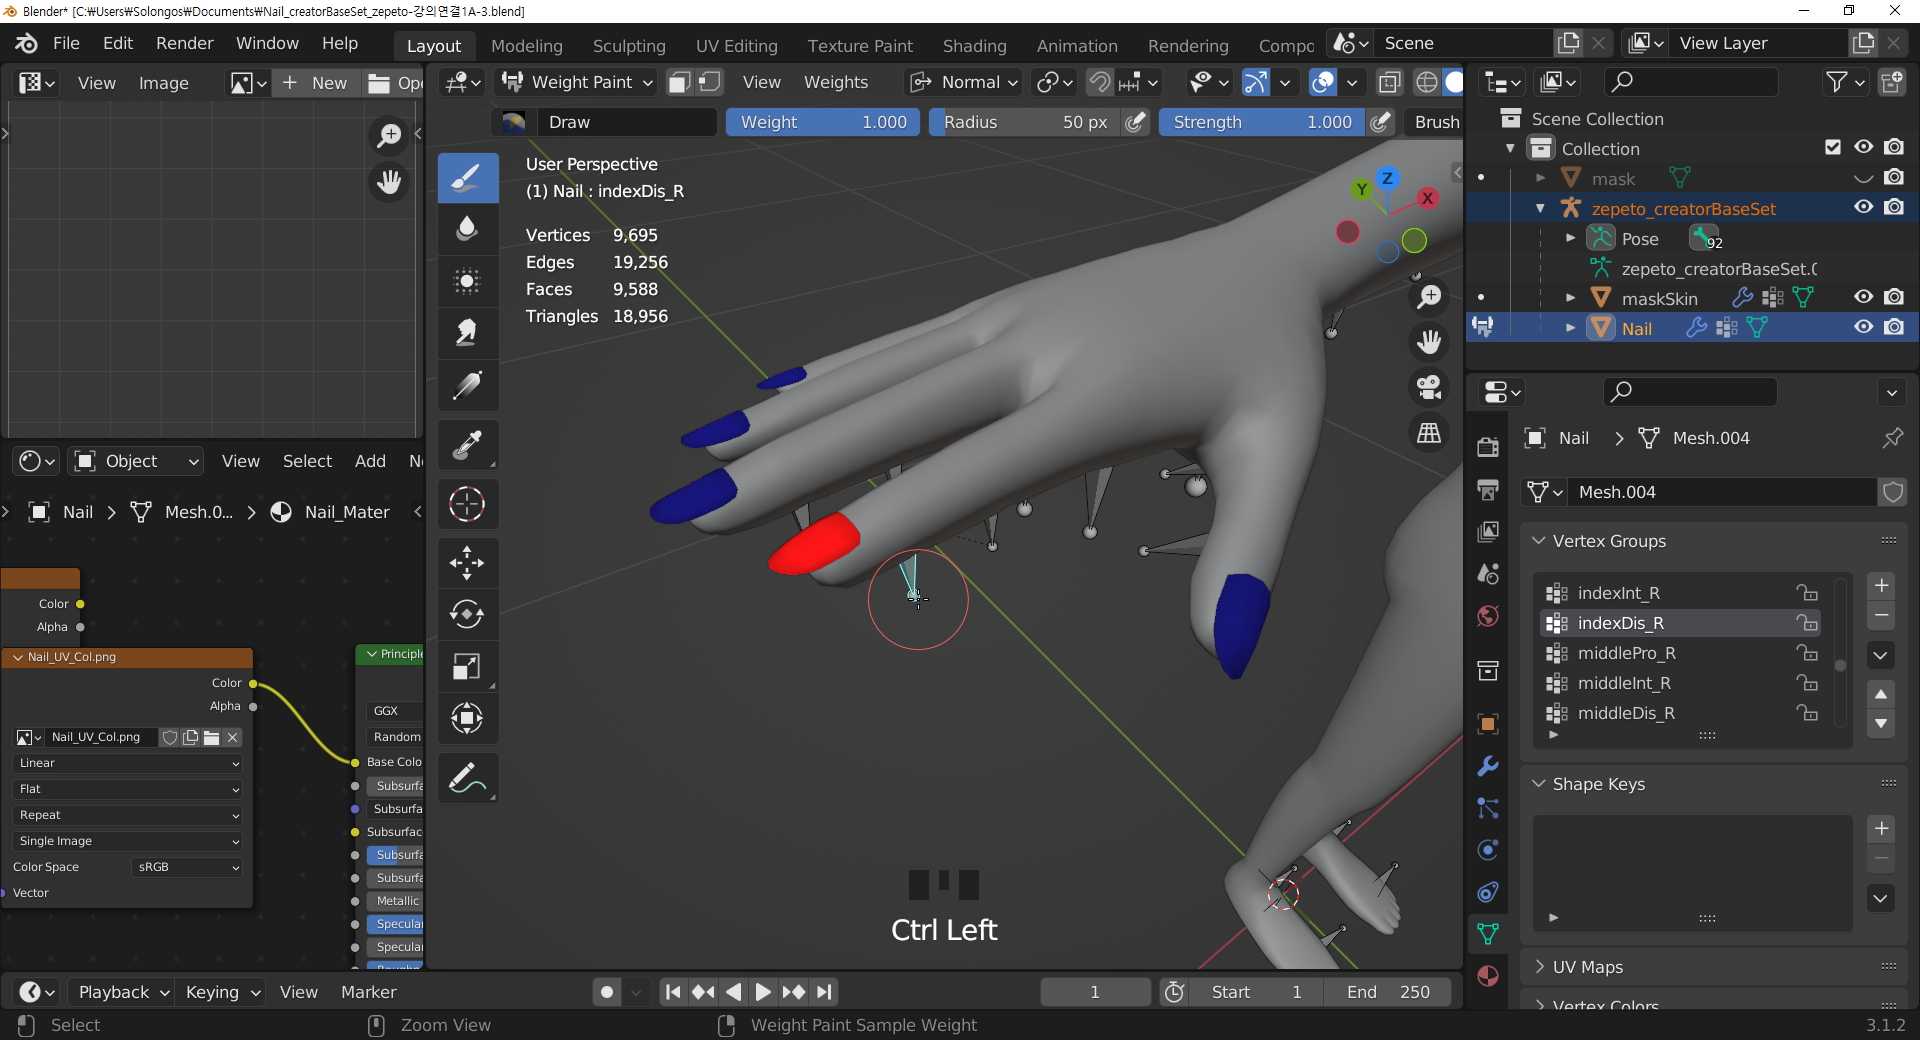Open the Linear interpolation dropdown

(128, 763)
